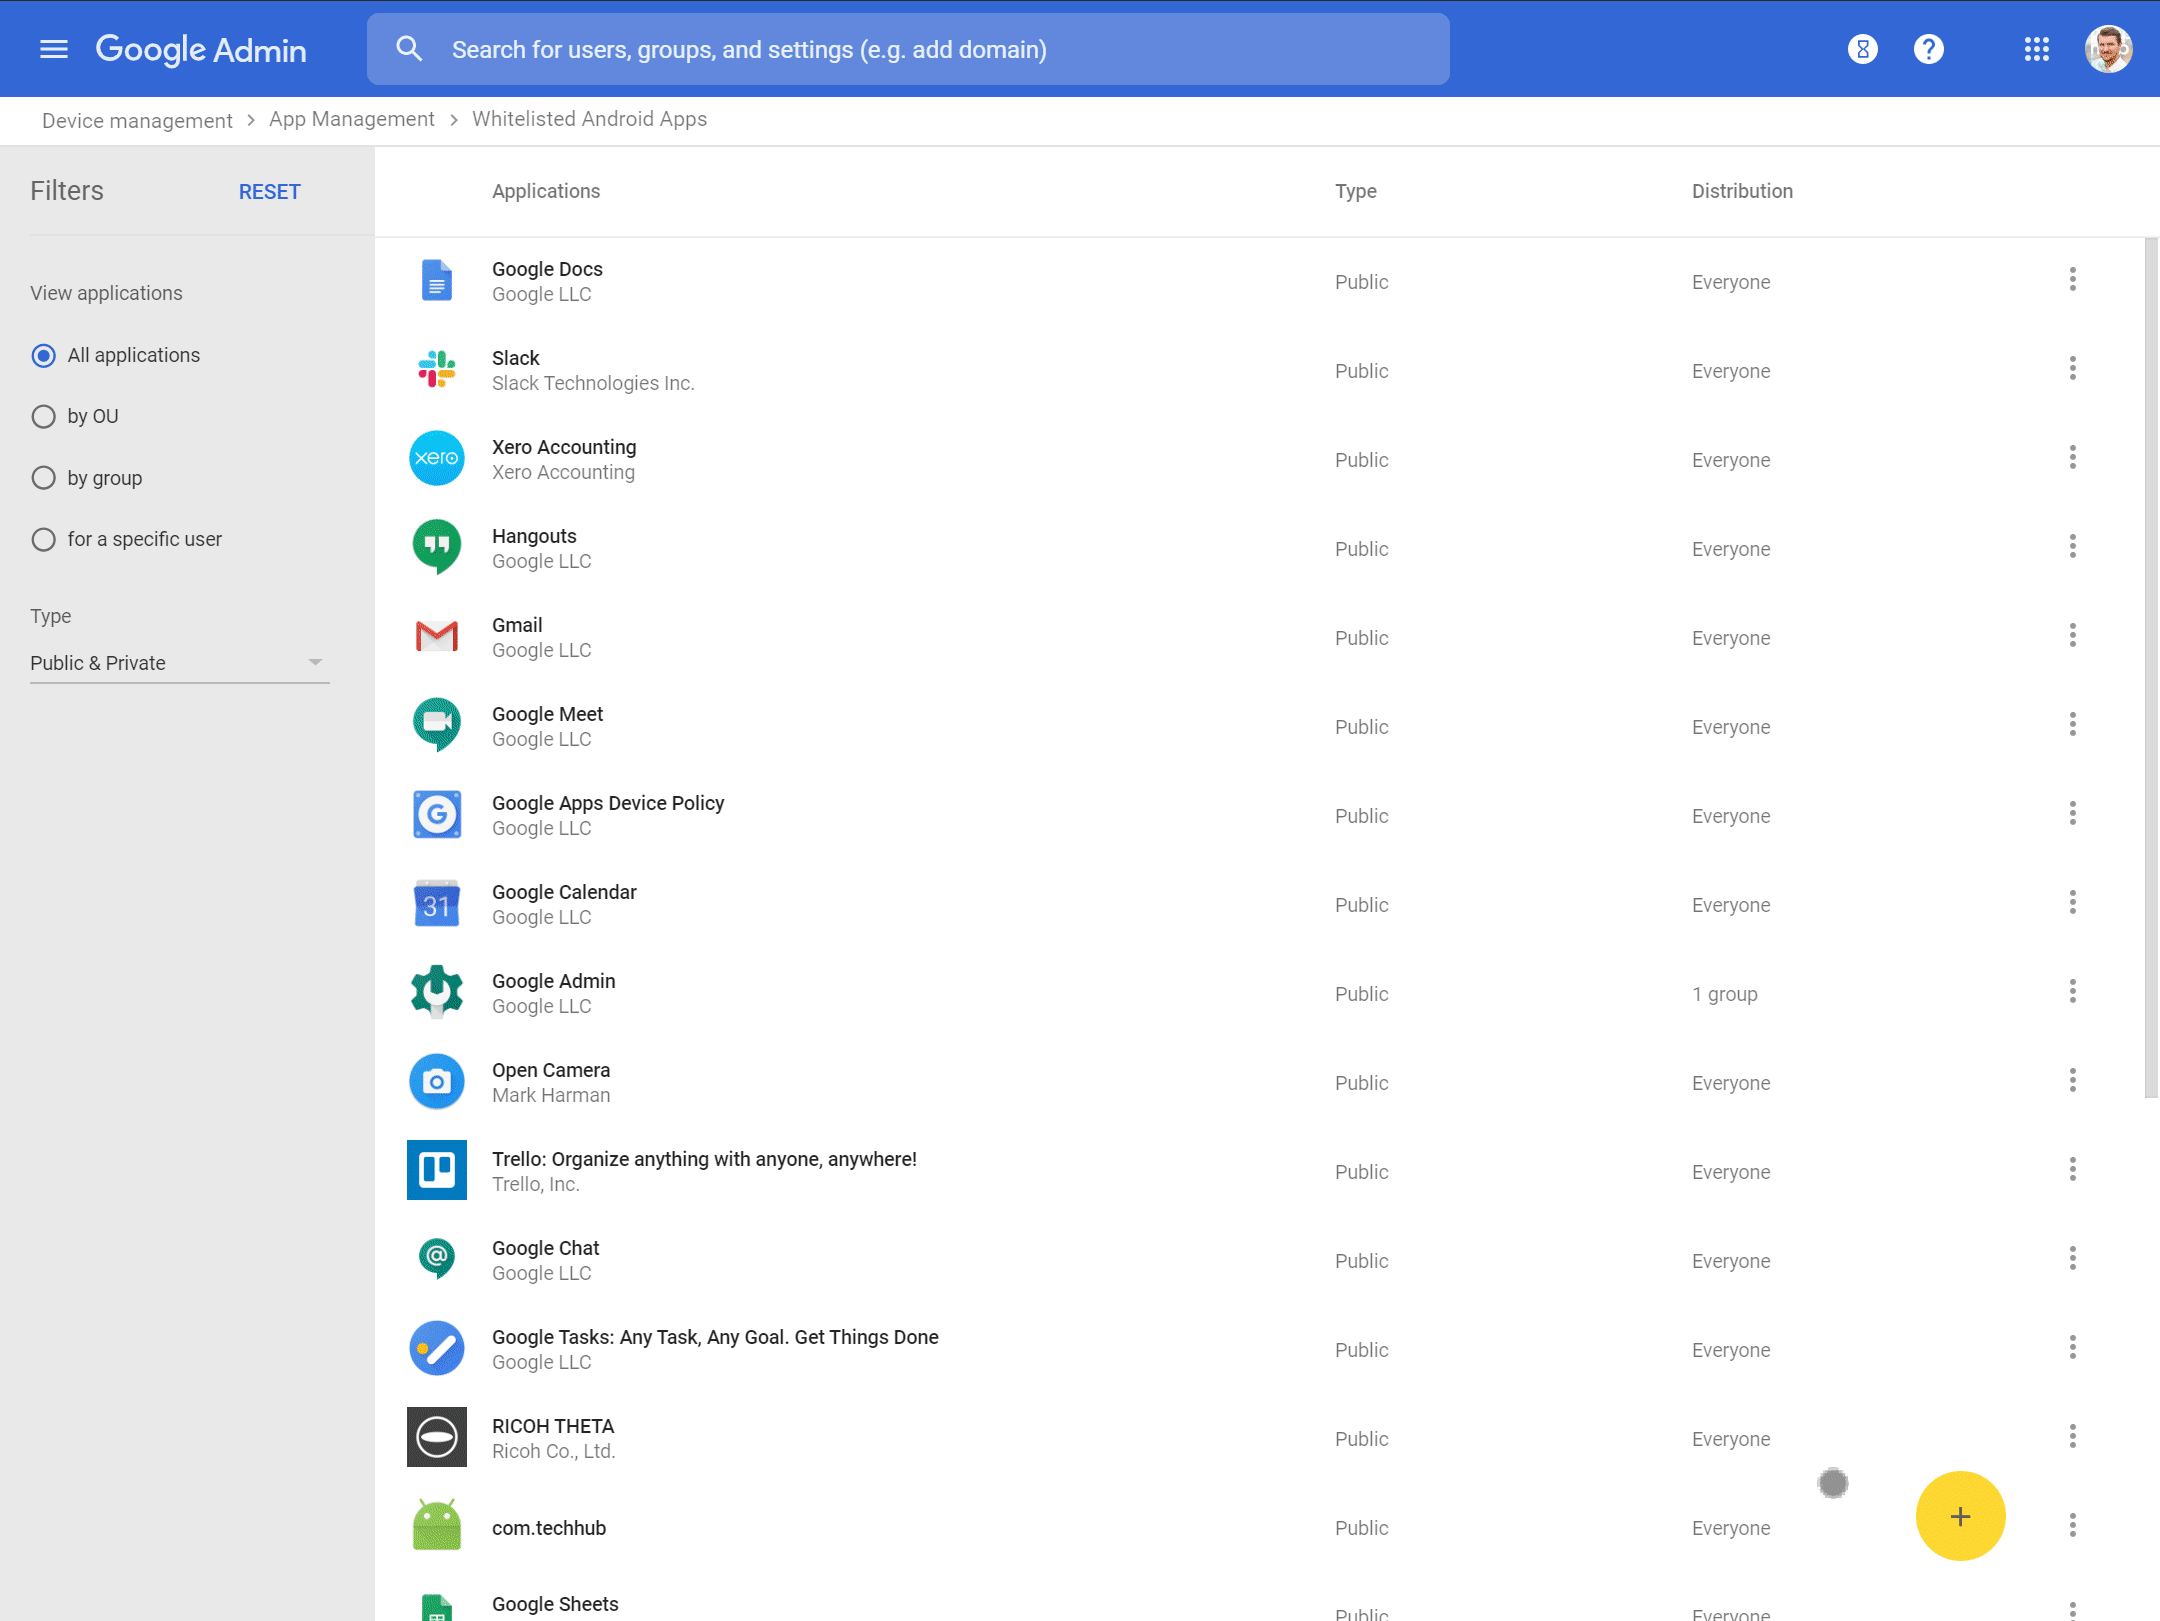This screenshot has height=1621, width=2160.
Task: Click the Google Meet app icon
Action: point(437,725)
